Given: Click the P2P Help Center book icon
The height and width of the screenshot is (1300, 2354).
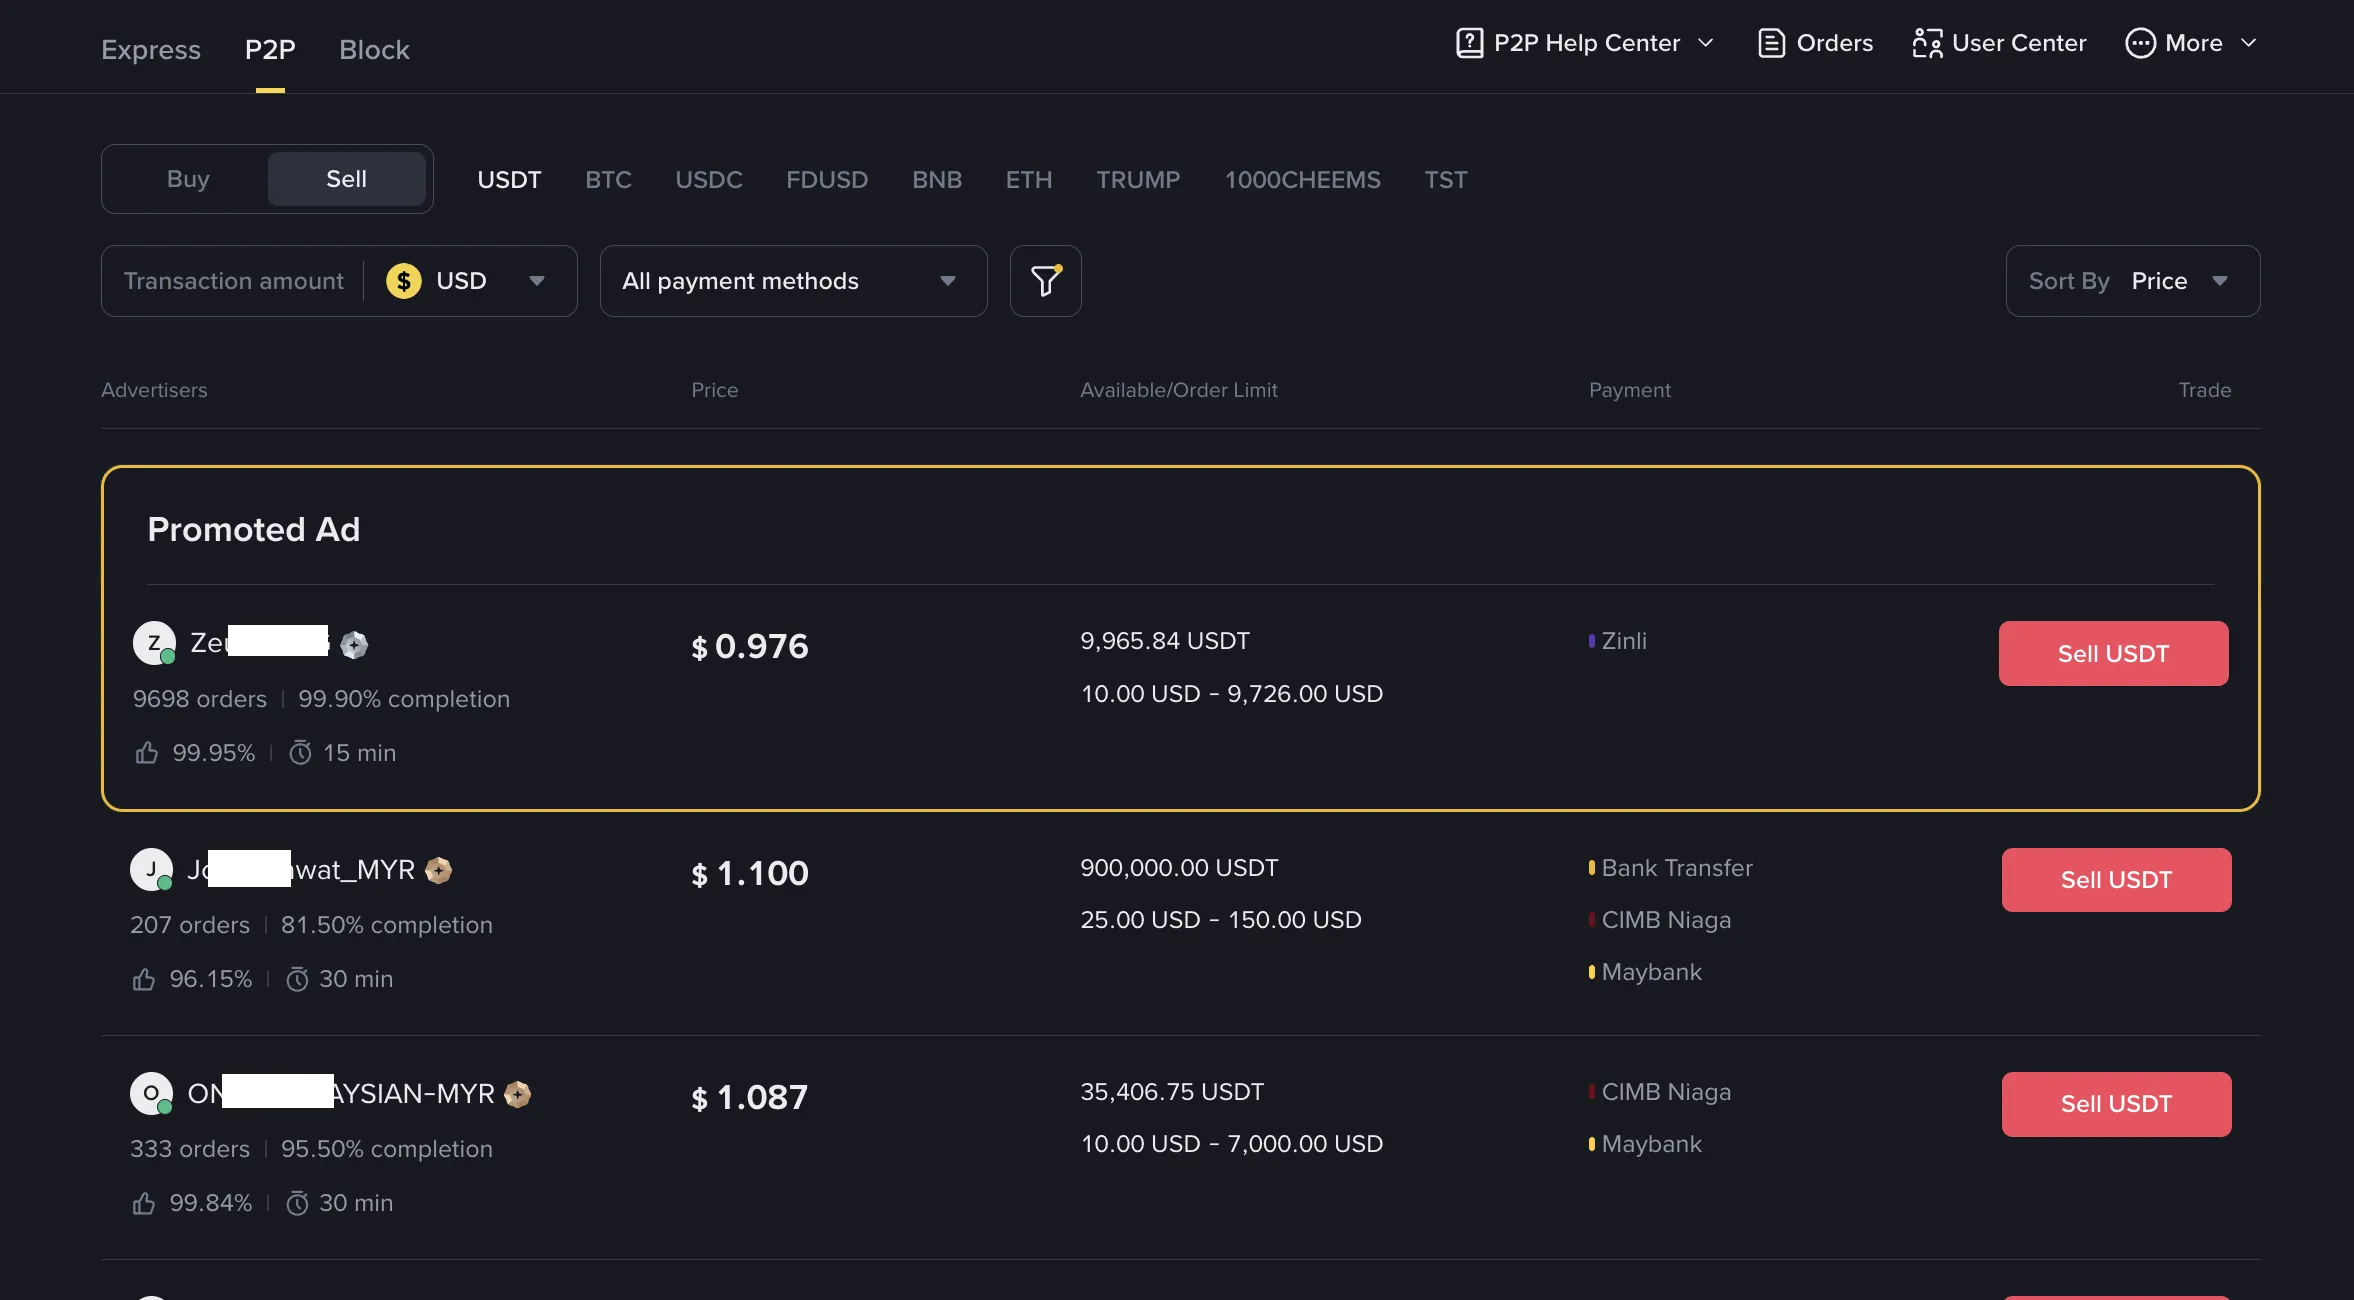Looking at the screenshot, I should click(x=1468, y=43).
